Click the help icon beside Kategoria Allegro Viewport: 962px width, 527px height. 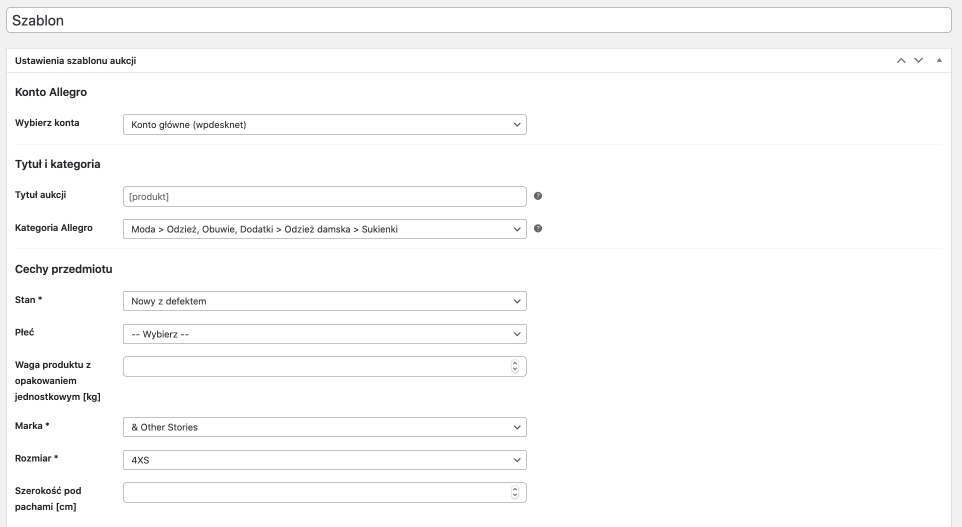click(x=538, y=228)
